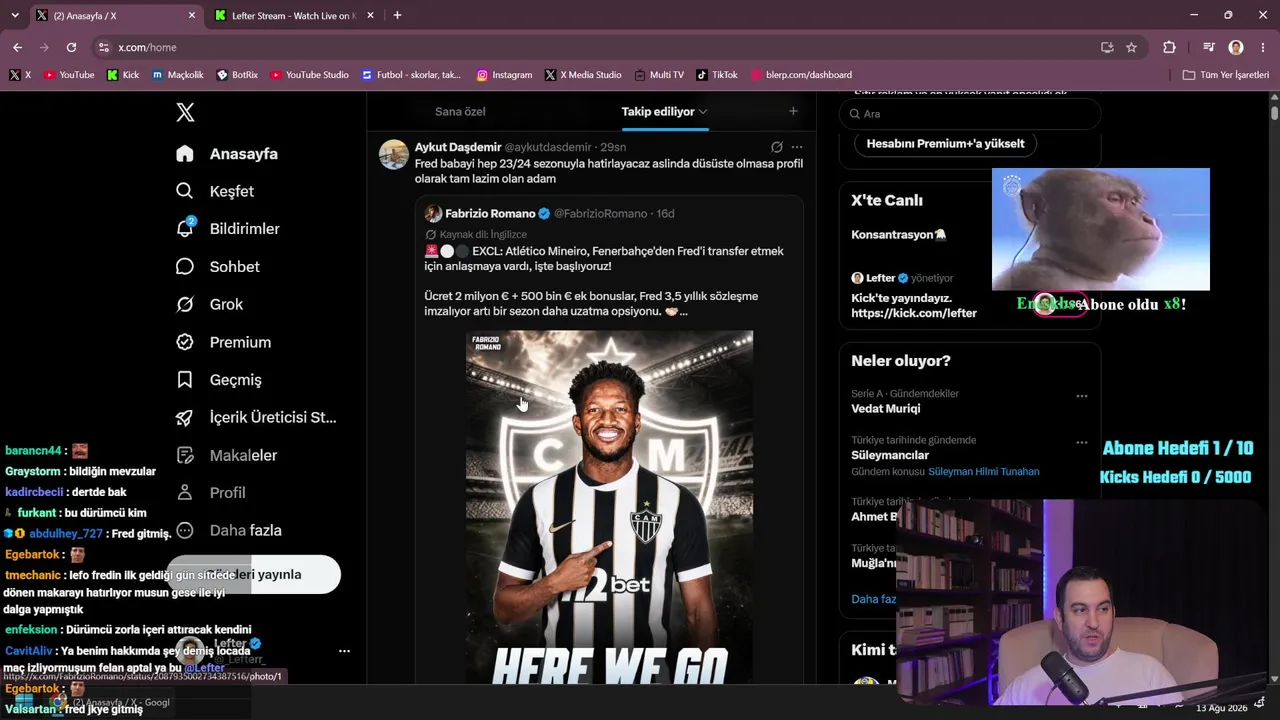1280x720 pixels.
Task: Click the Ara search field
Action: point(970,114)
